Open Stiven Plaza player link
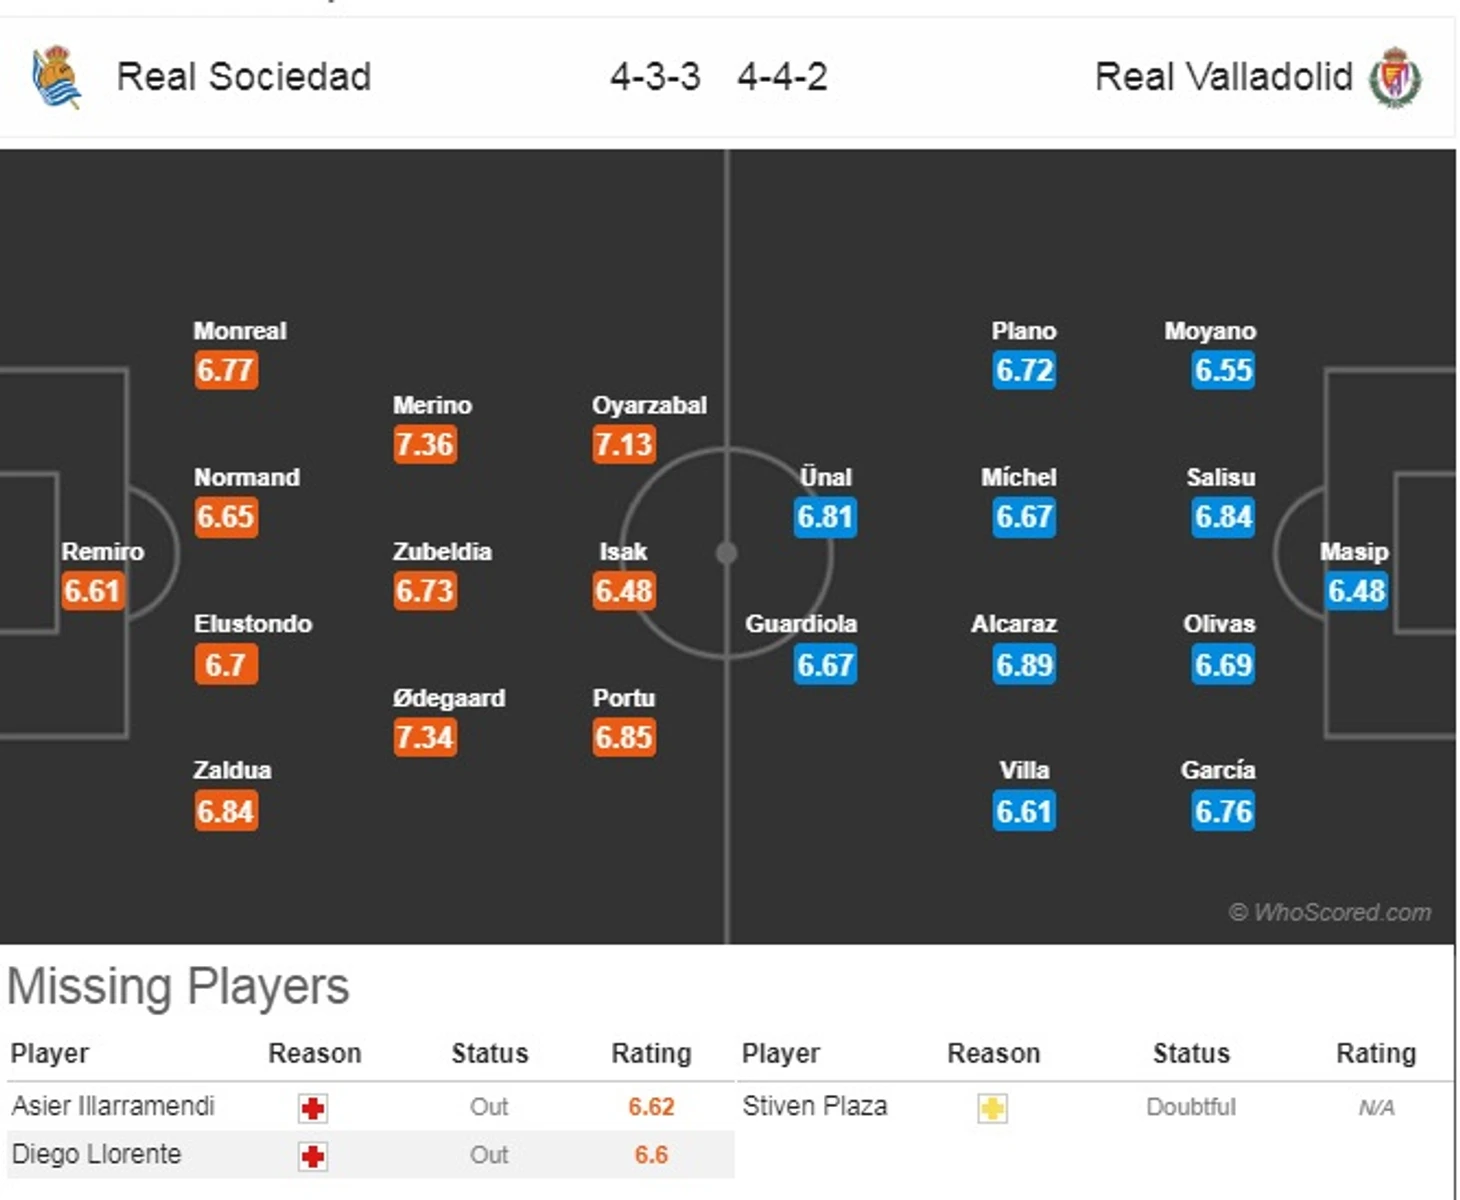The width and height of the screenshot is (1460, 1200). (x=814, y=1106)
